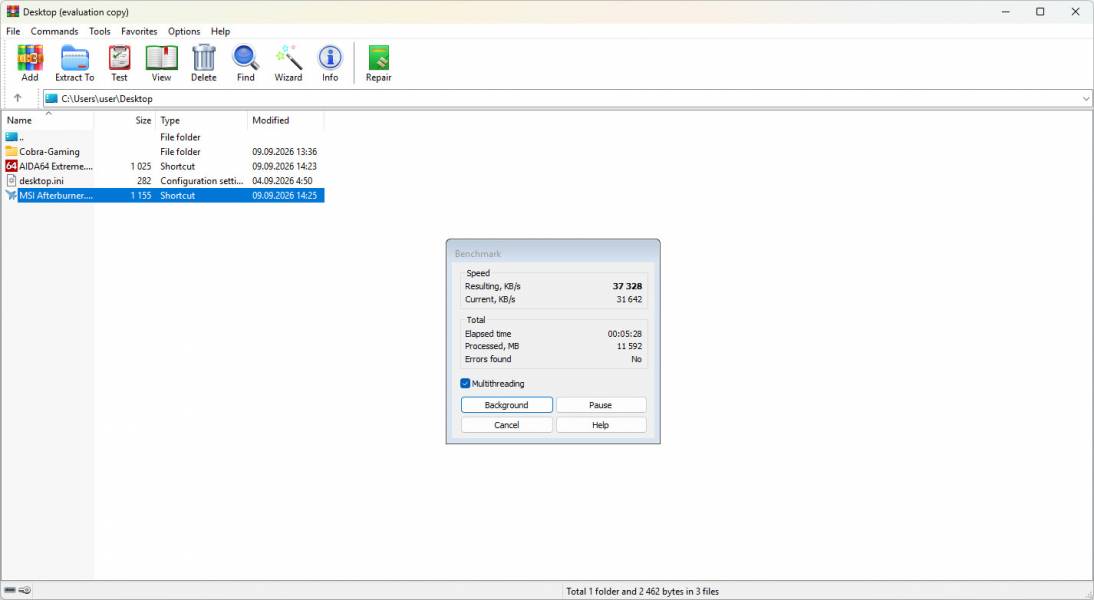Viewport: 1094px width, 600px height.
Task: Open the Tools menu
Action: coord(100,31)
